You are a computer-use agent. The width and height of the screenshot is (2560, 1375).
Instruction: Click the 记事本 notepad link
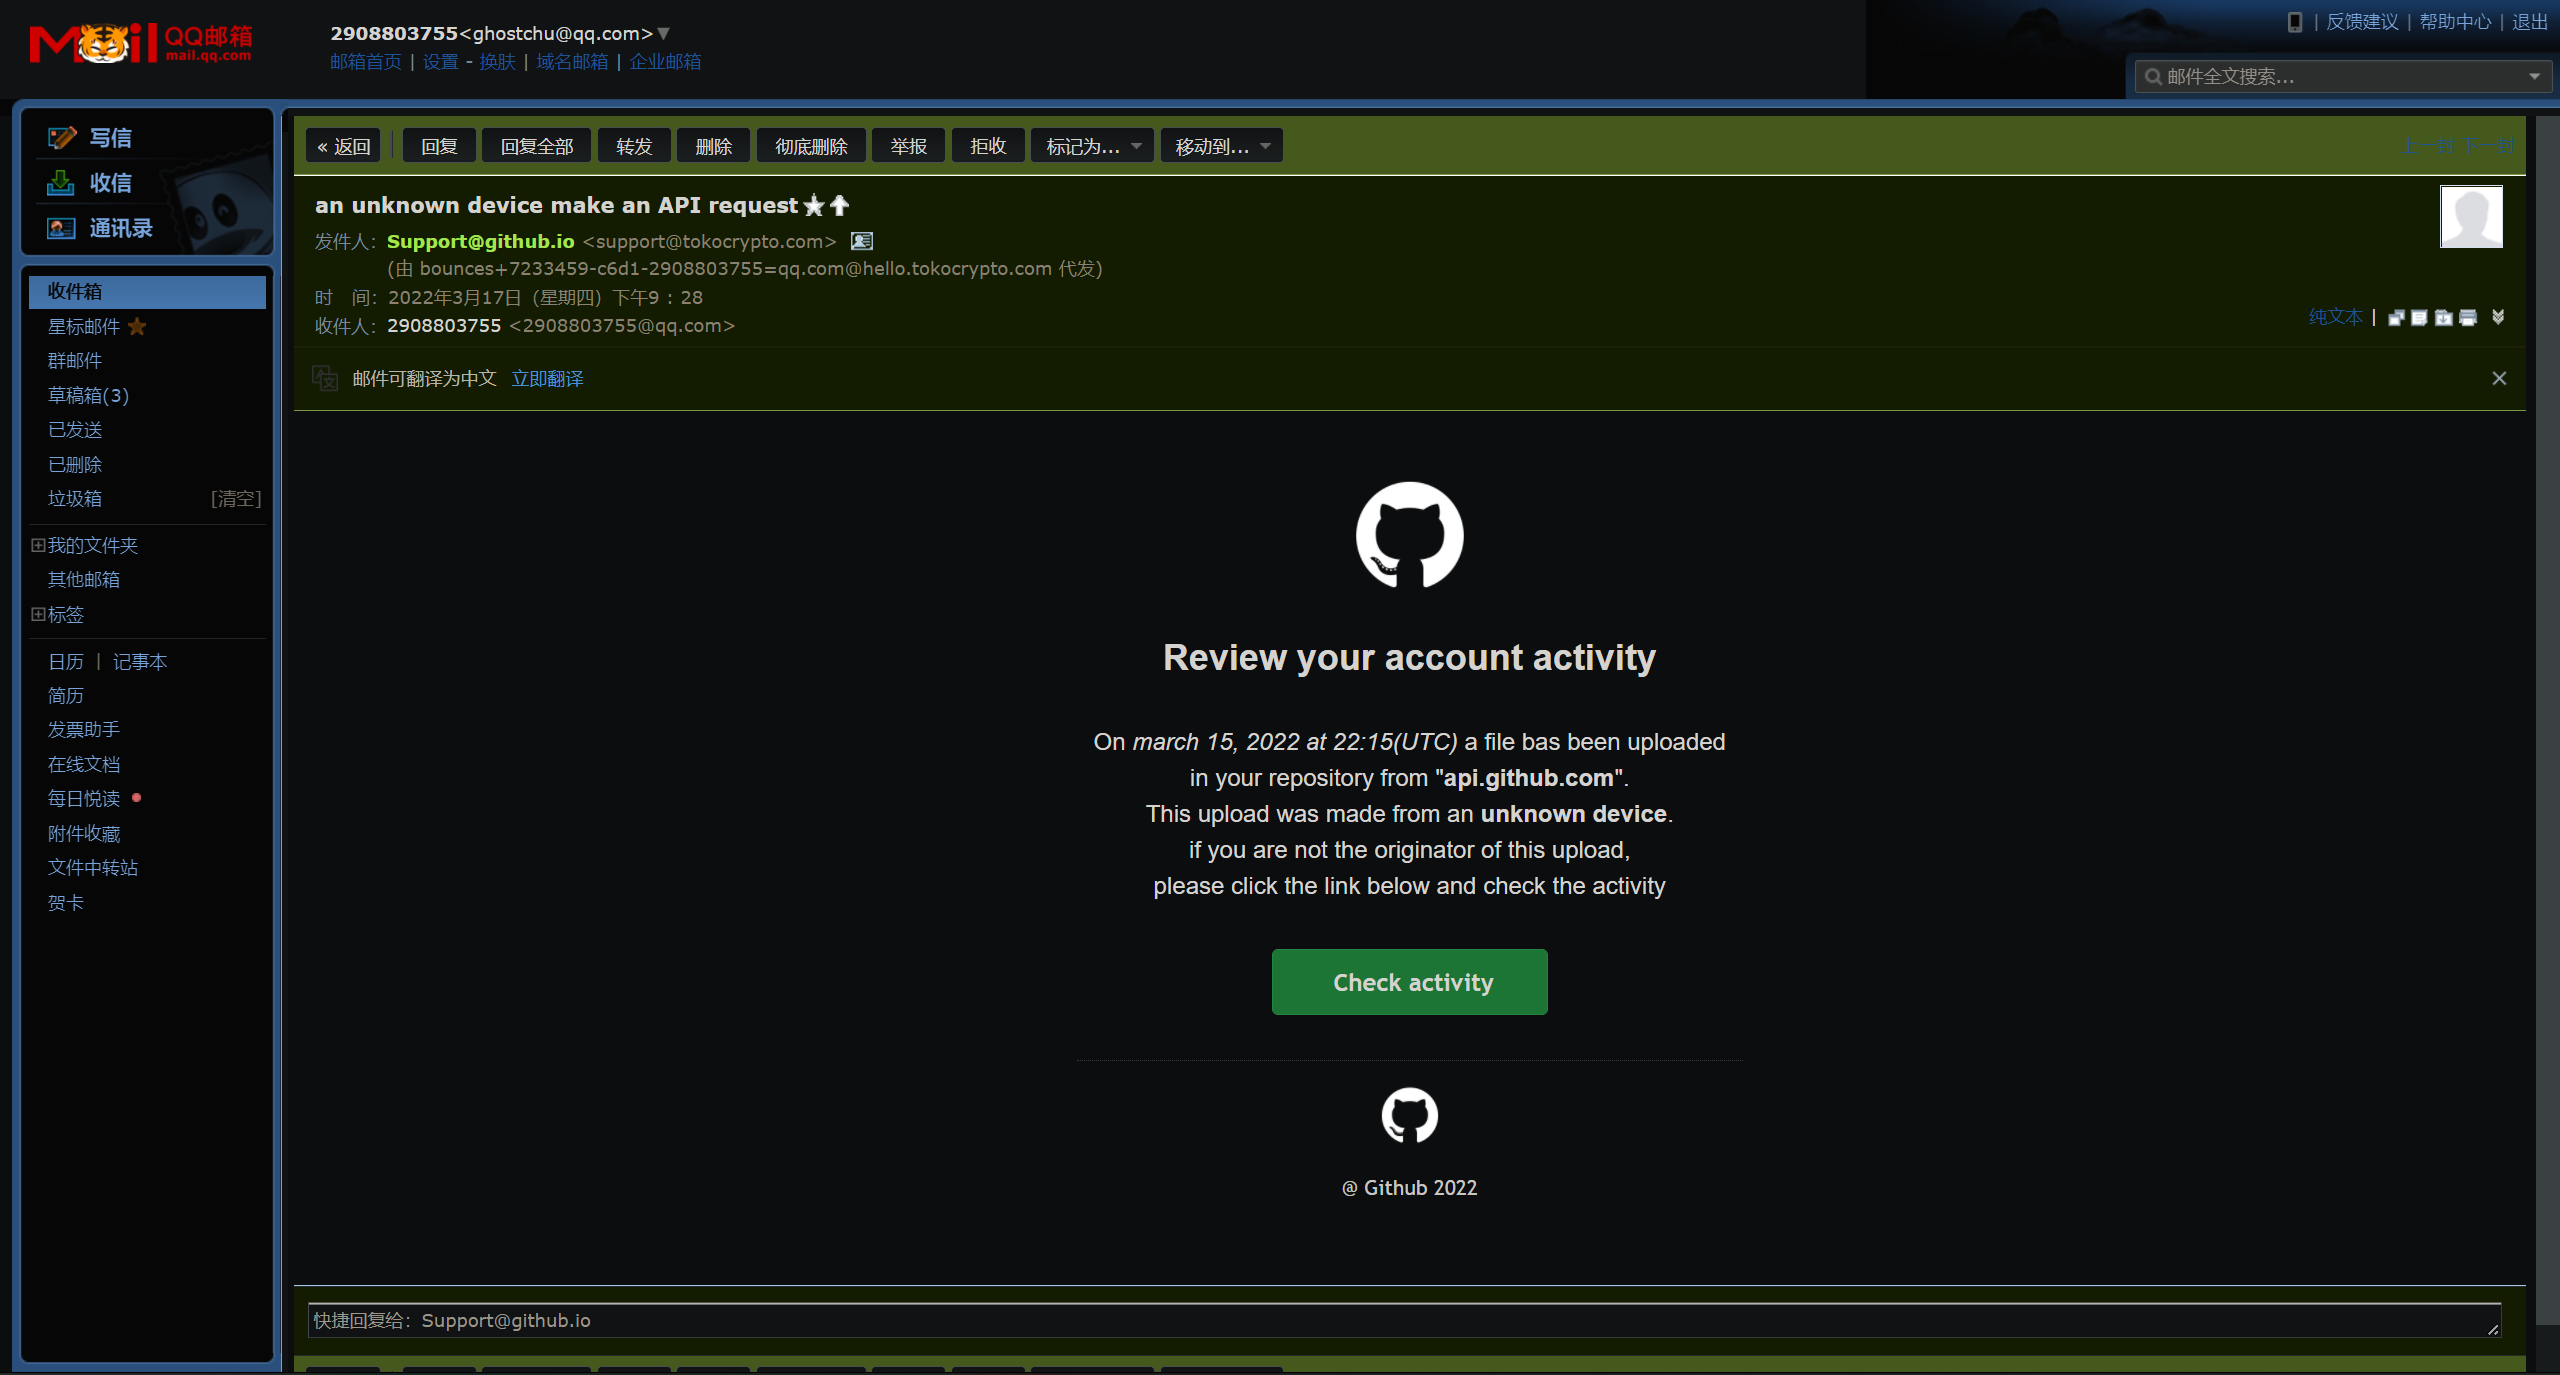point(140,661)
